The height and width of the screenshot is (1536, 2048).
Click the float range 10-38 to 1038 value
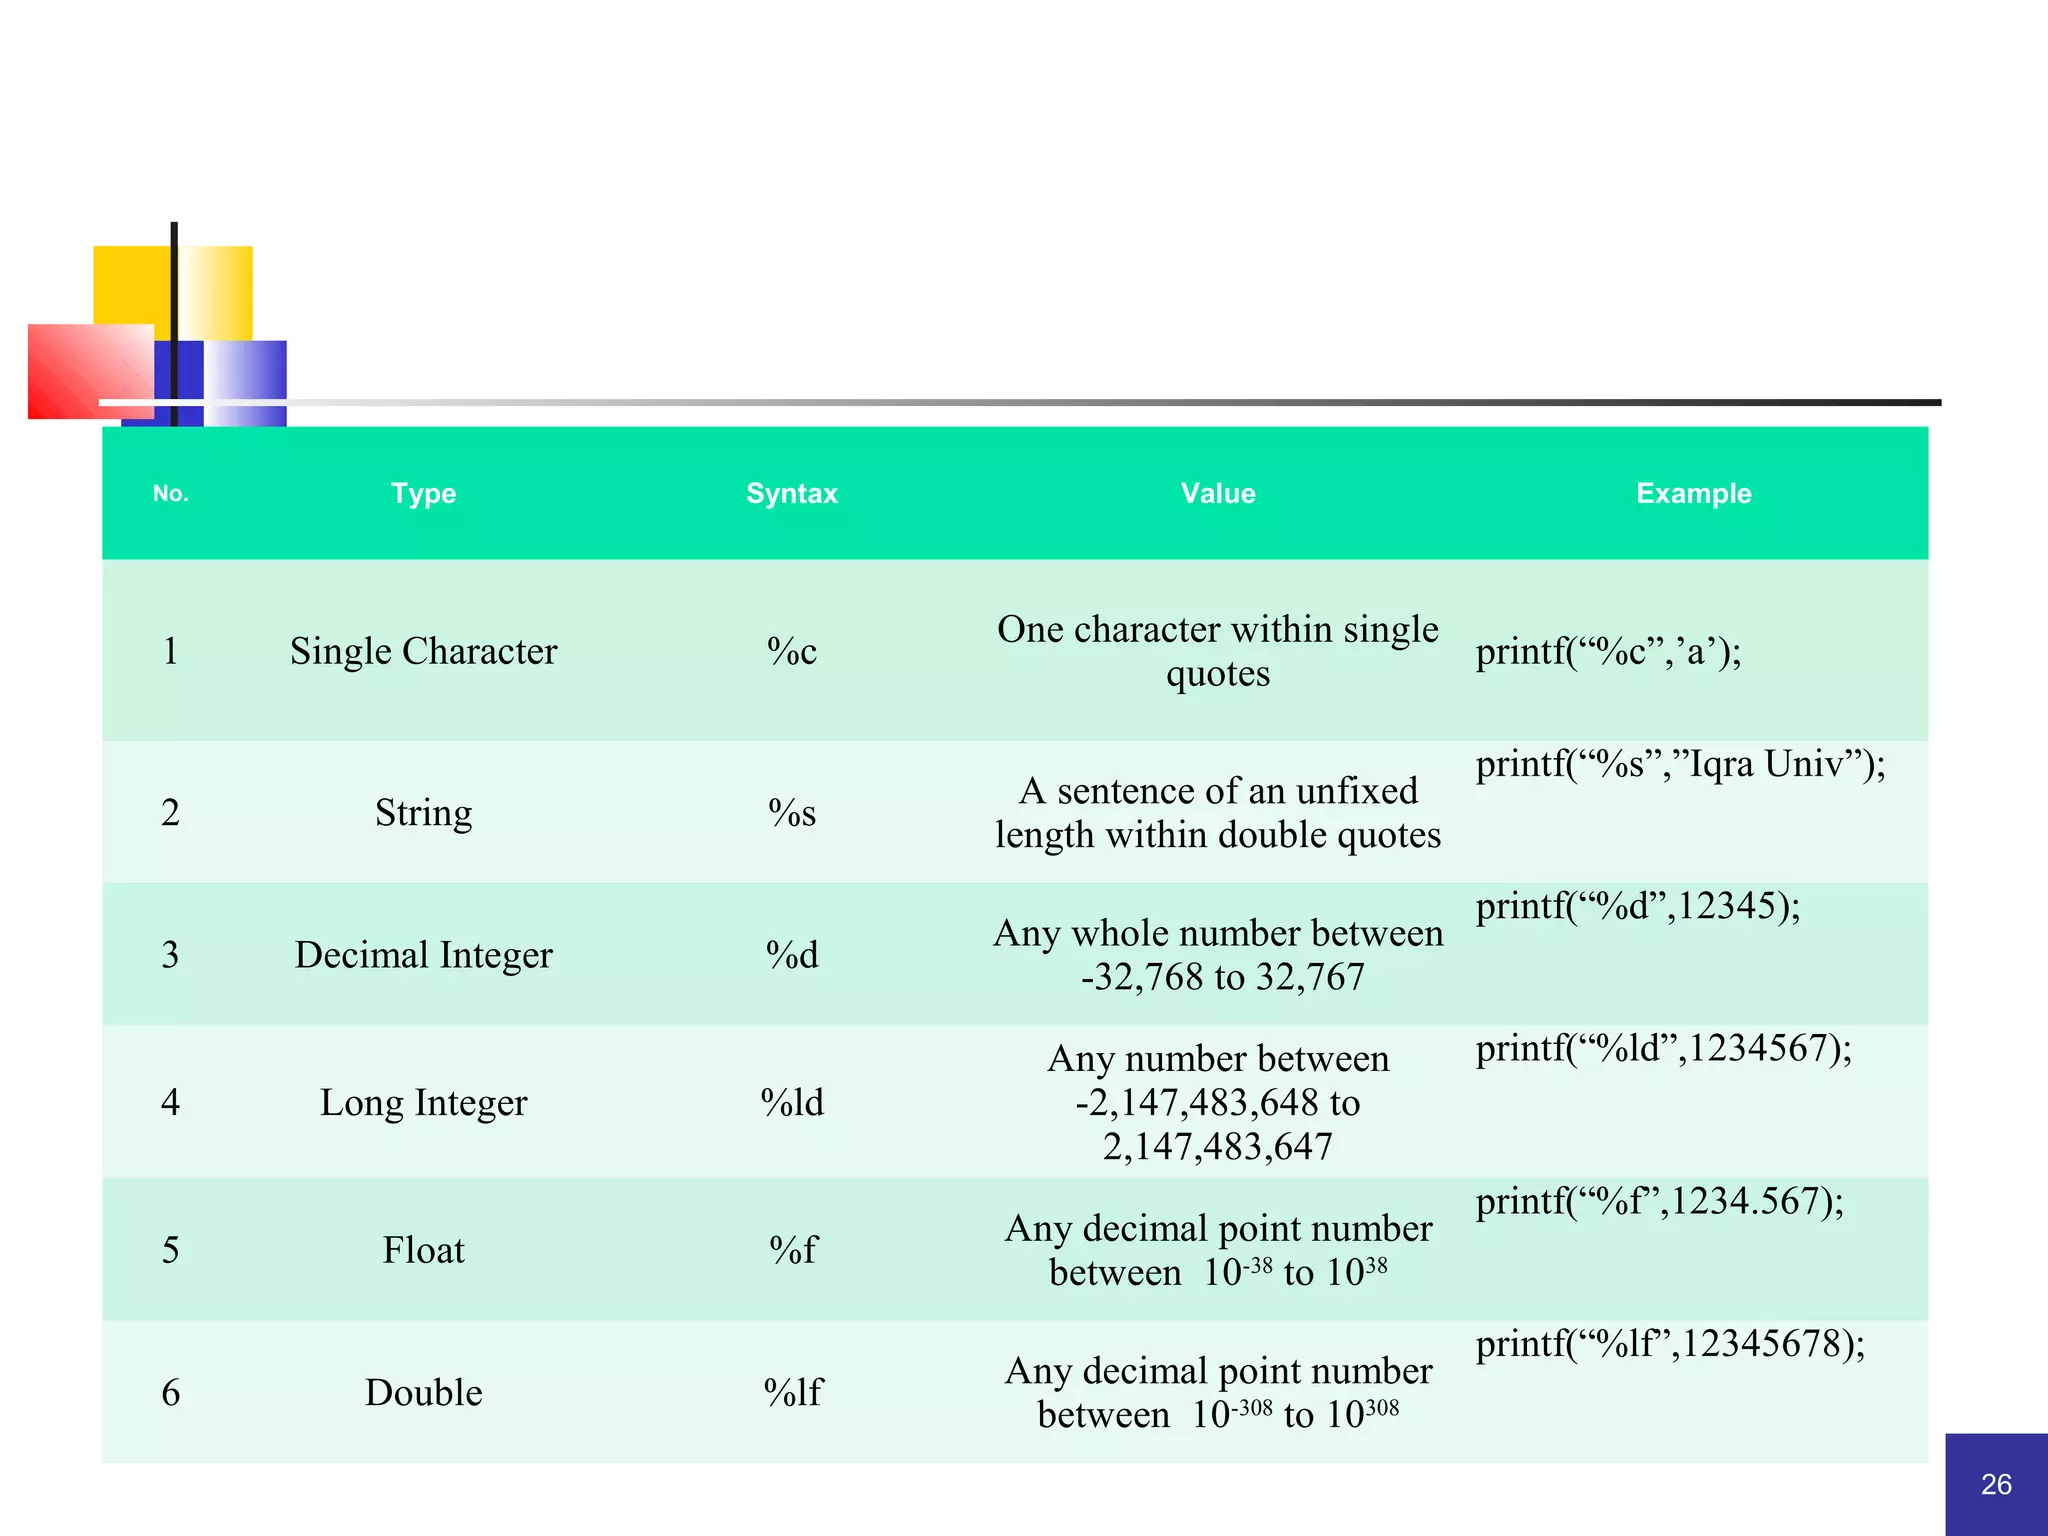(1218, 1250)
